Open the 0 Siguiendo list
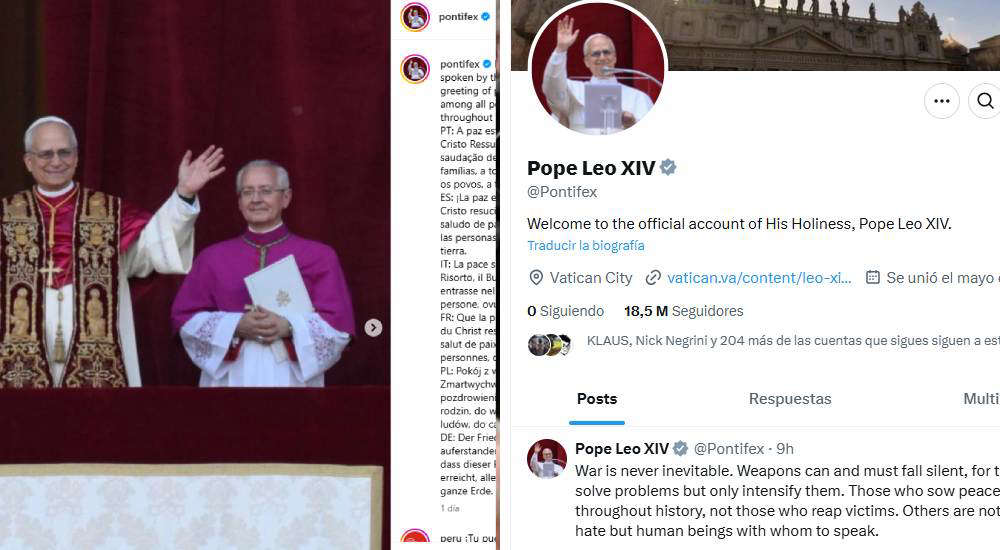Screen dimensions: 1000x550 click(565, 311)
